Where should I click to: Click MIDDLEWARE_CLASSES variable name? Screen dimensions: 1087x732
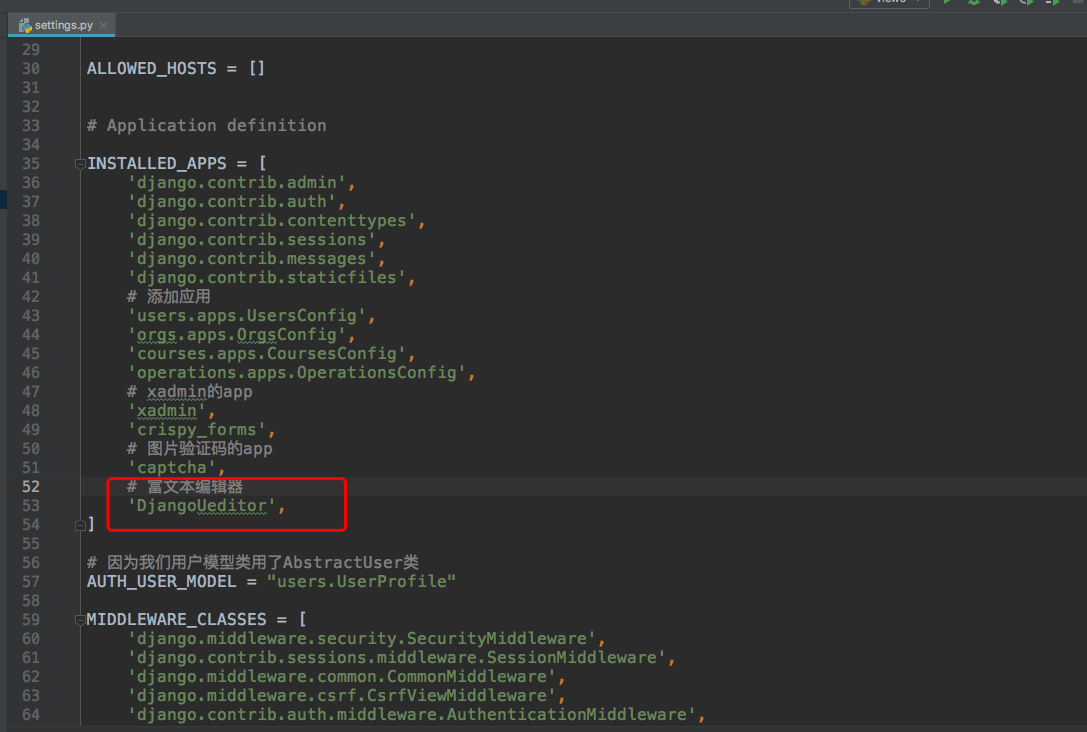coord(177,620)
